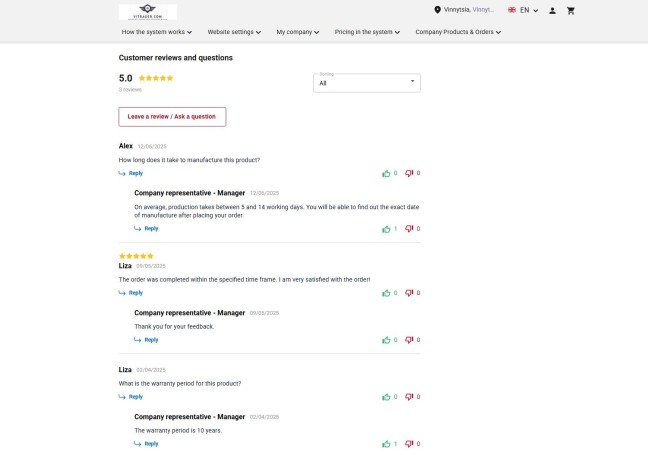Screen dimensions: 648x455
Task: Like Liza's warranty period question
Action: (x=386, y=397)
